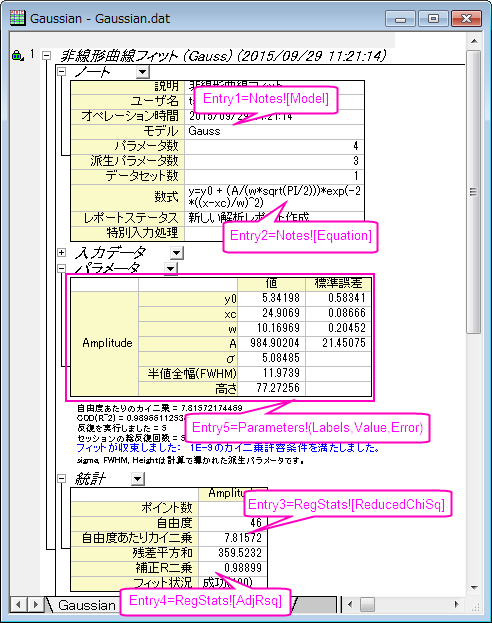Close the Gaussian window

point(467,19)
